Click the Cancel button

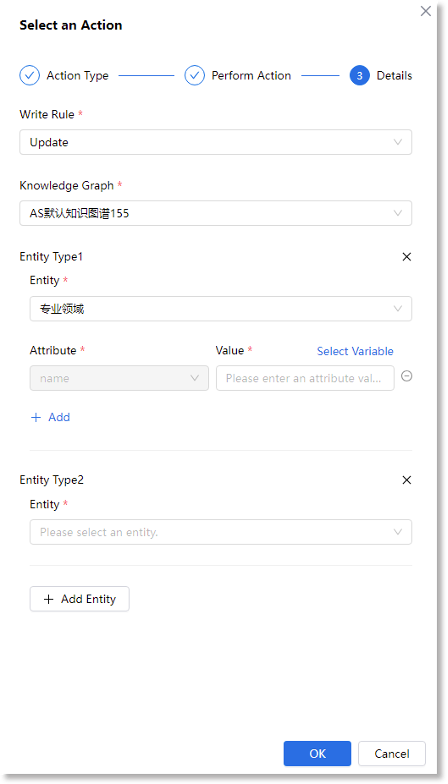tap(392, 754)
